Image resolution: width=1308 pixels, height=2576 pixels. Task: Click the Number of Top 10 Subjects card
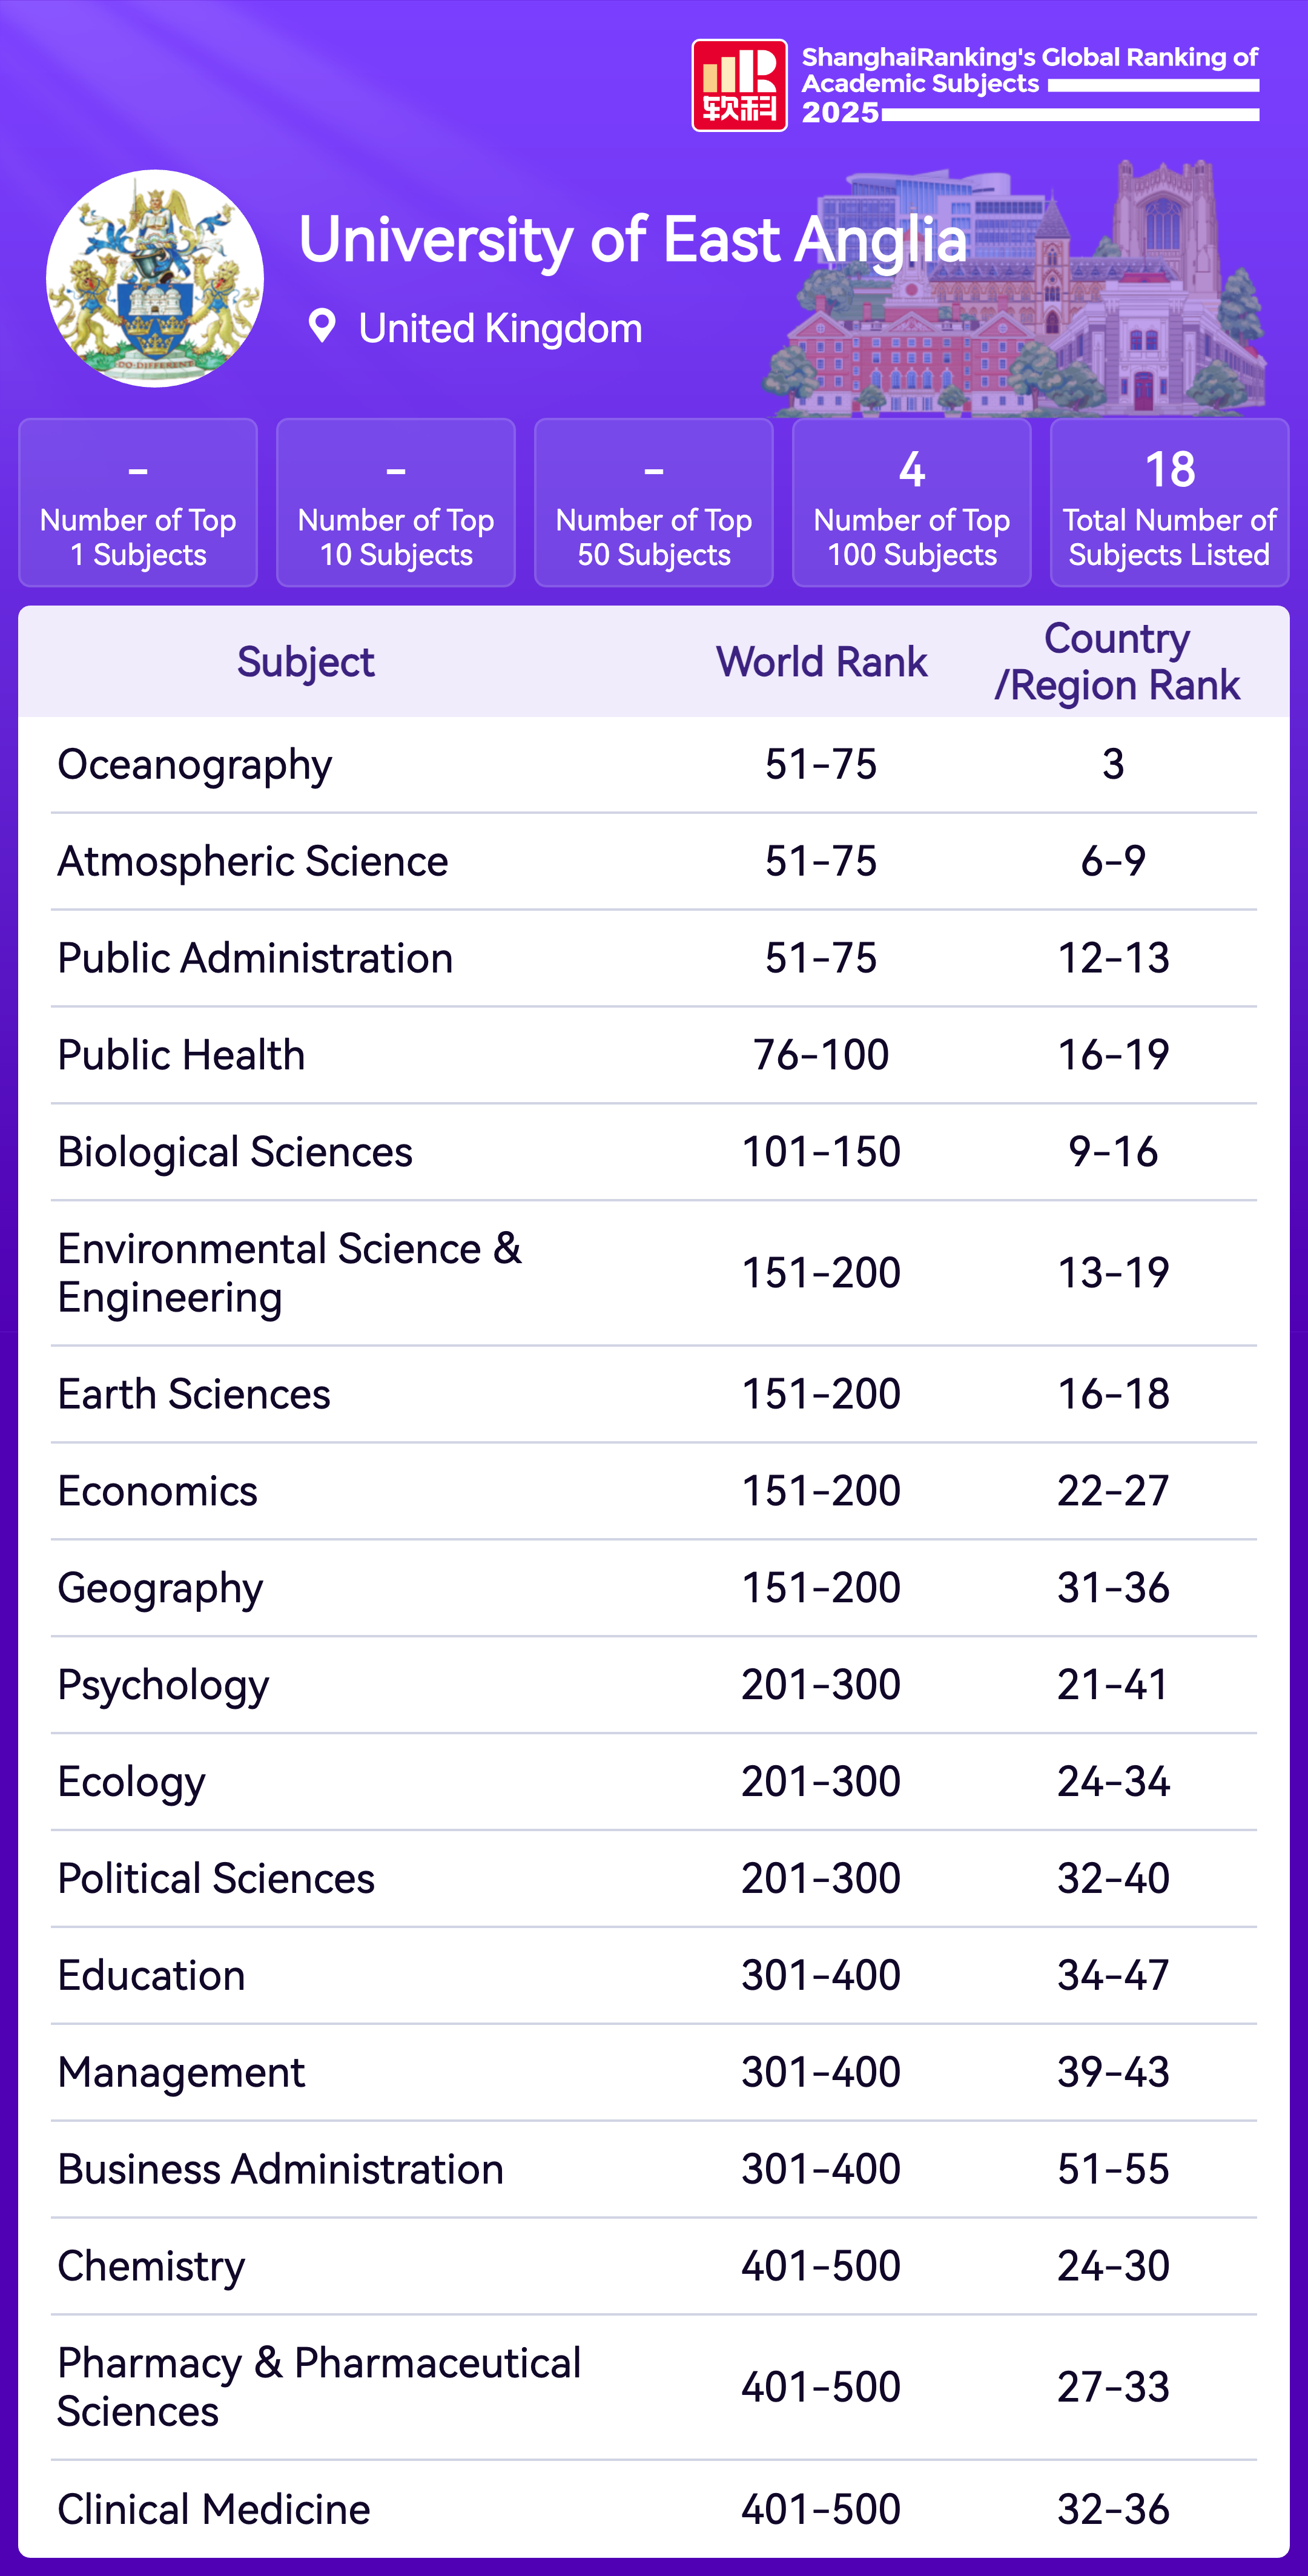point(396,503)
